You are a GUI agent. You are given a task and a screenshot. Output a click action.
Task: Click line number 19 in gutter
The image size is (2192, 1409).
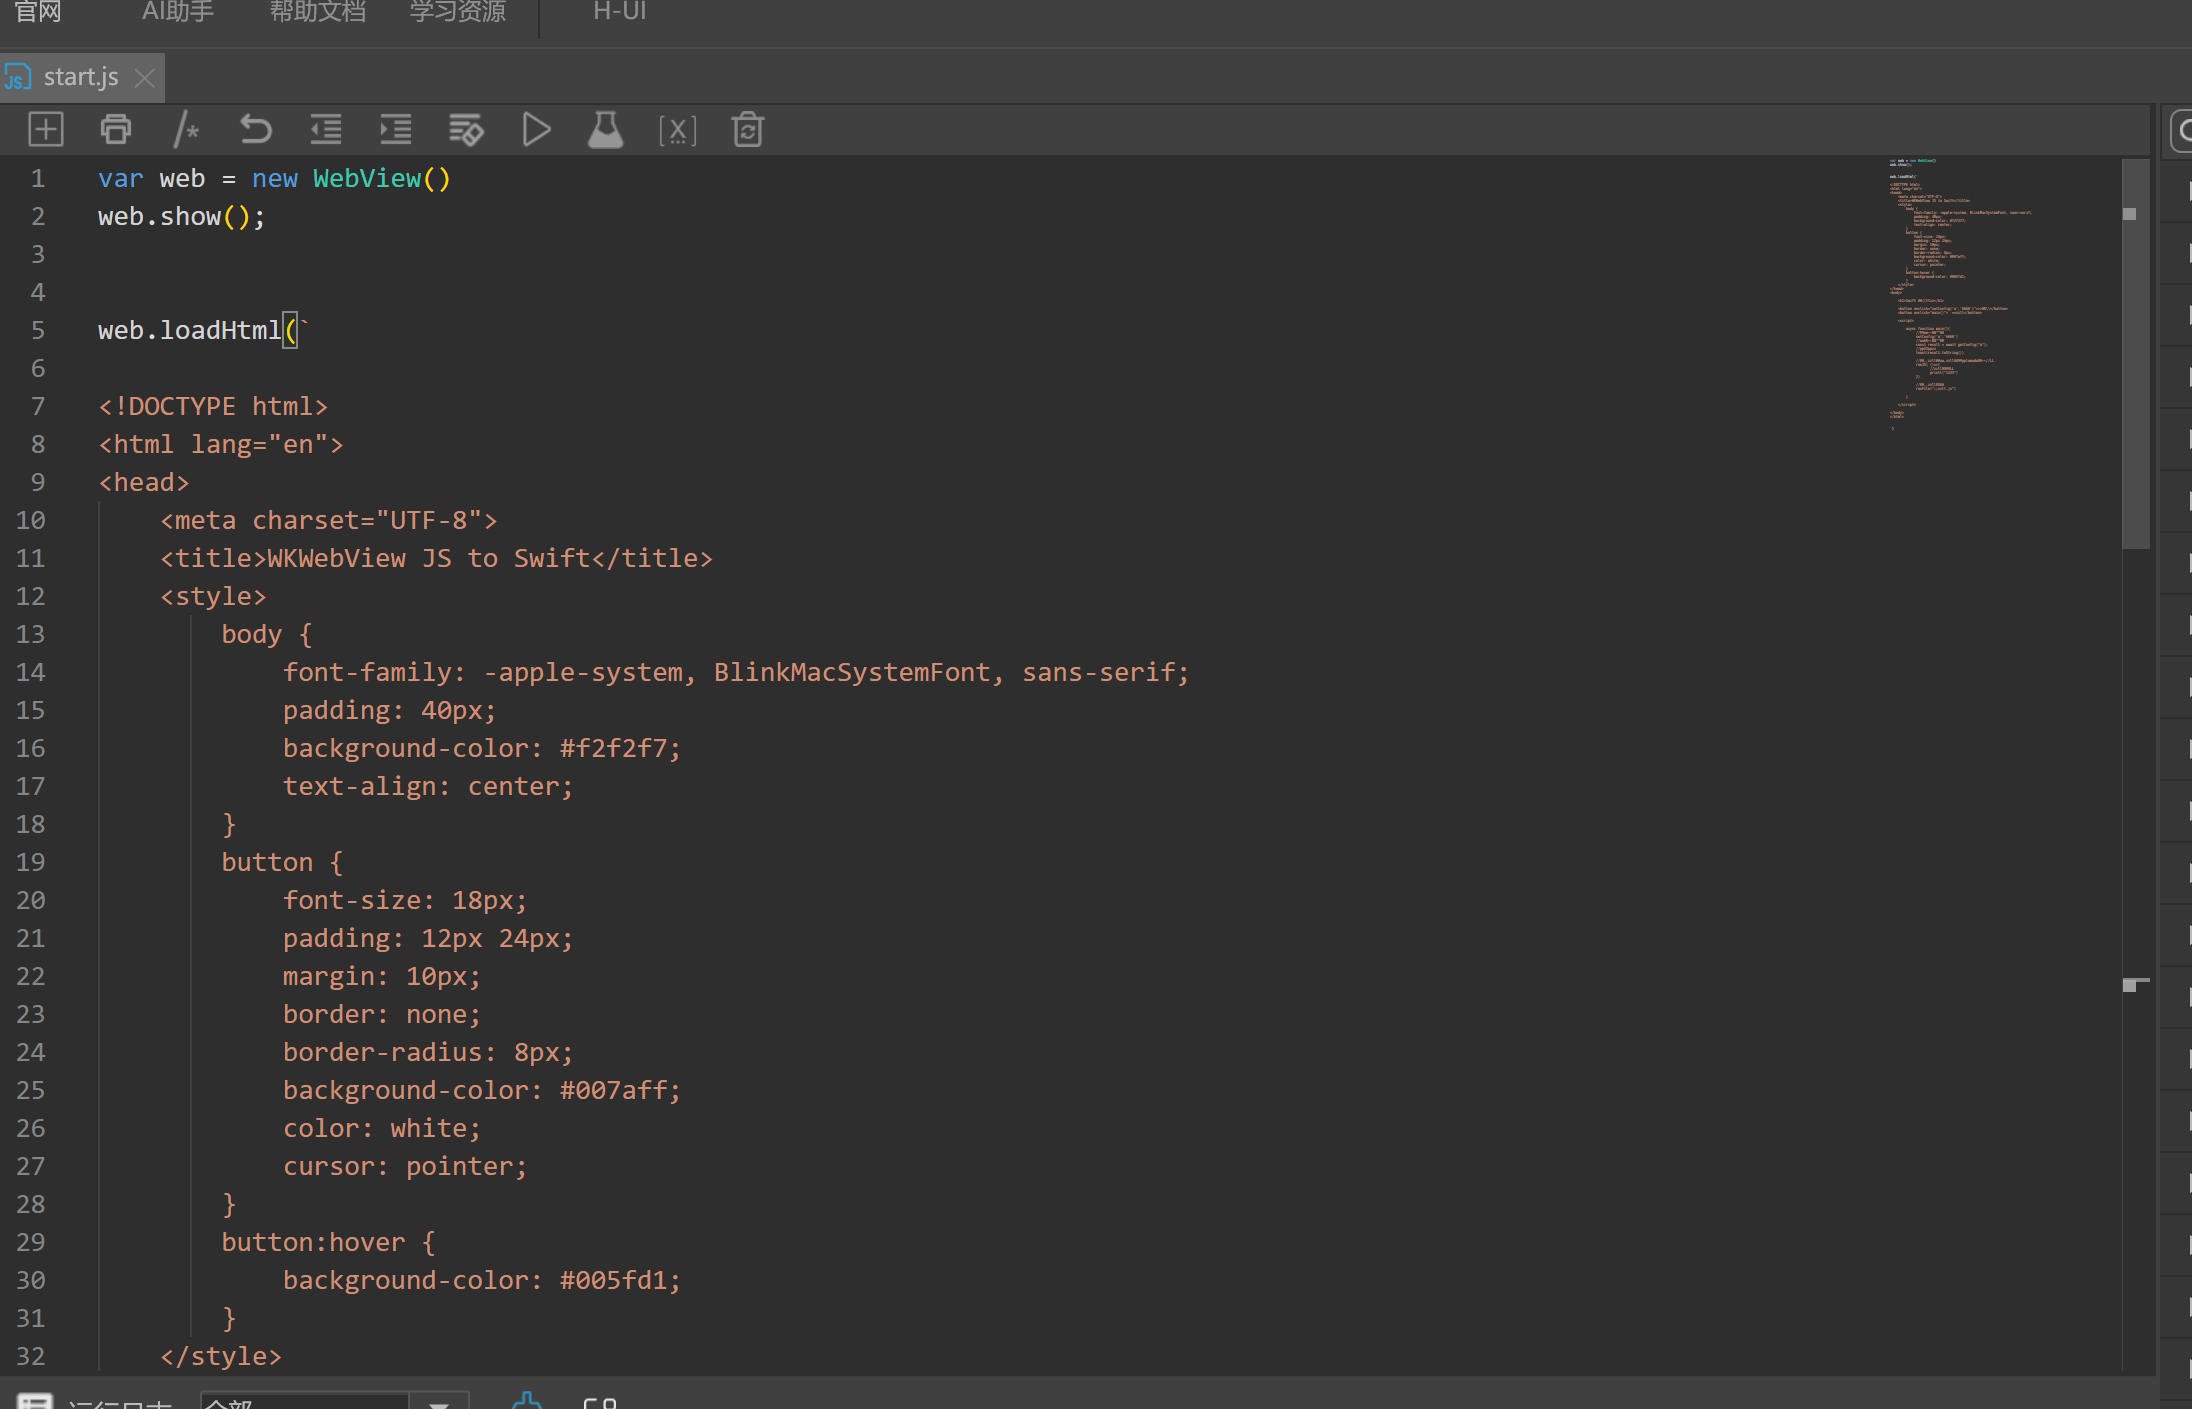coord(31,863)
